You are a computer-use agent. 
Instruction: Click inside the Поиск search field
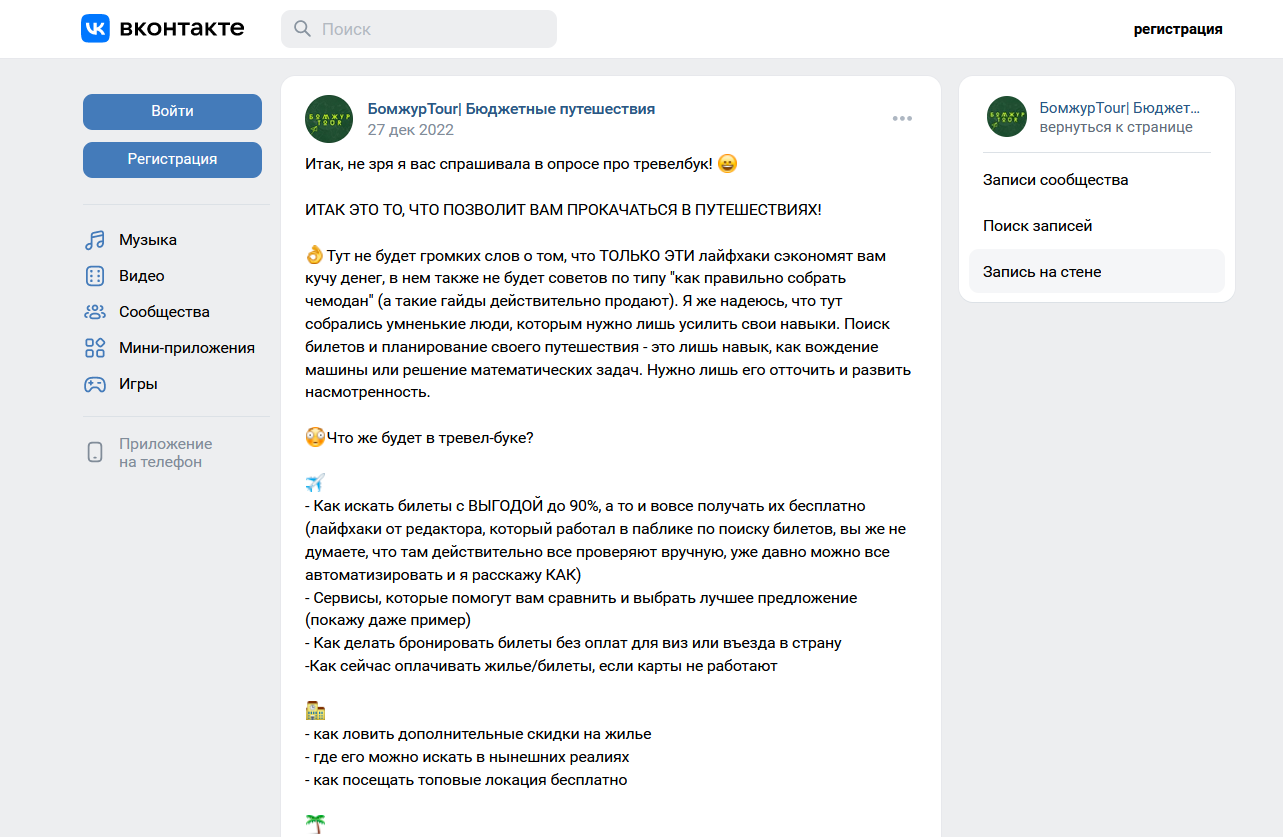coord(430,30)
